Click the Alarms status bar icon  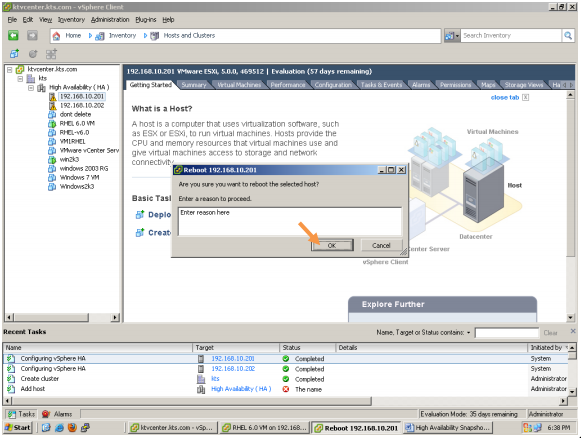(x=46, y=414)
